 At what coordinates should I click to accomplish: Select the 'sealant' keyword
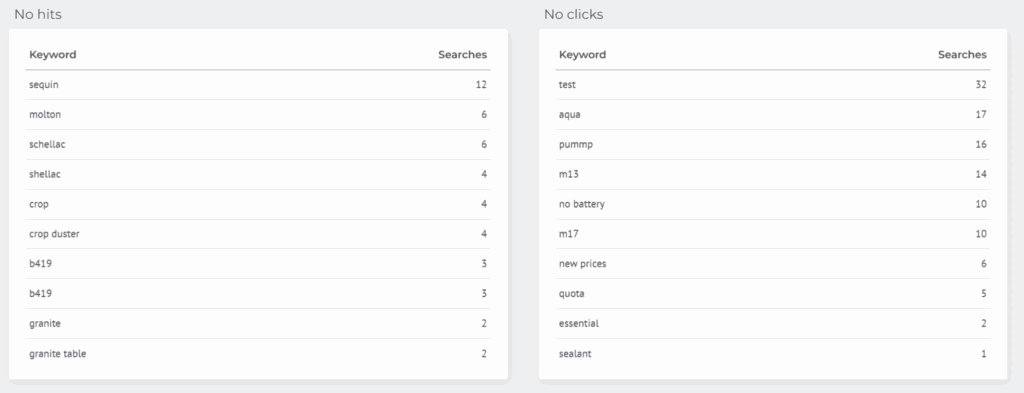pyautogui.click(x=575, y=354)
